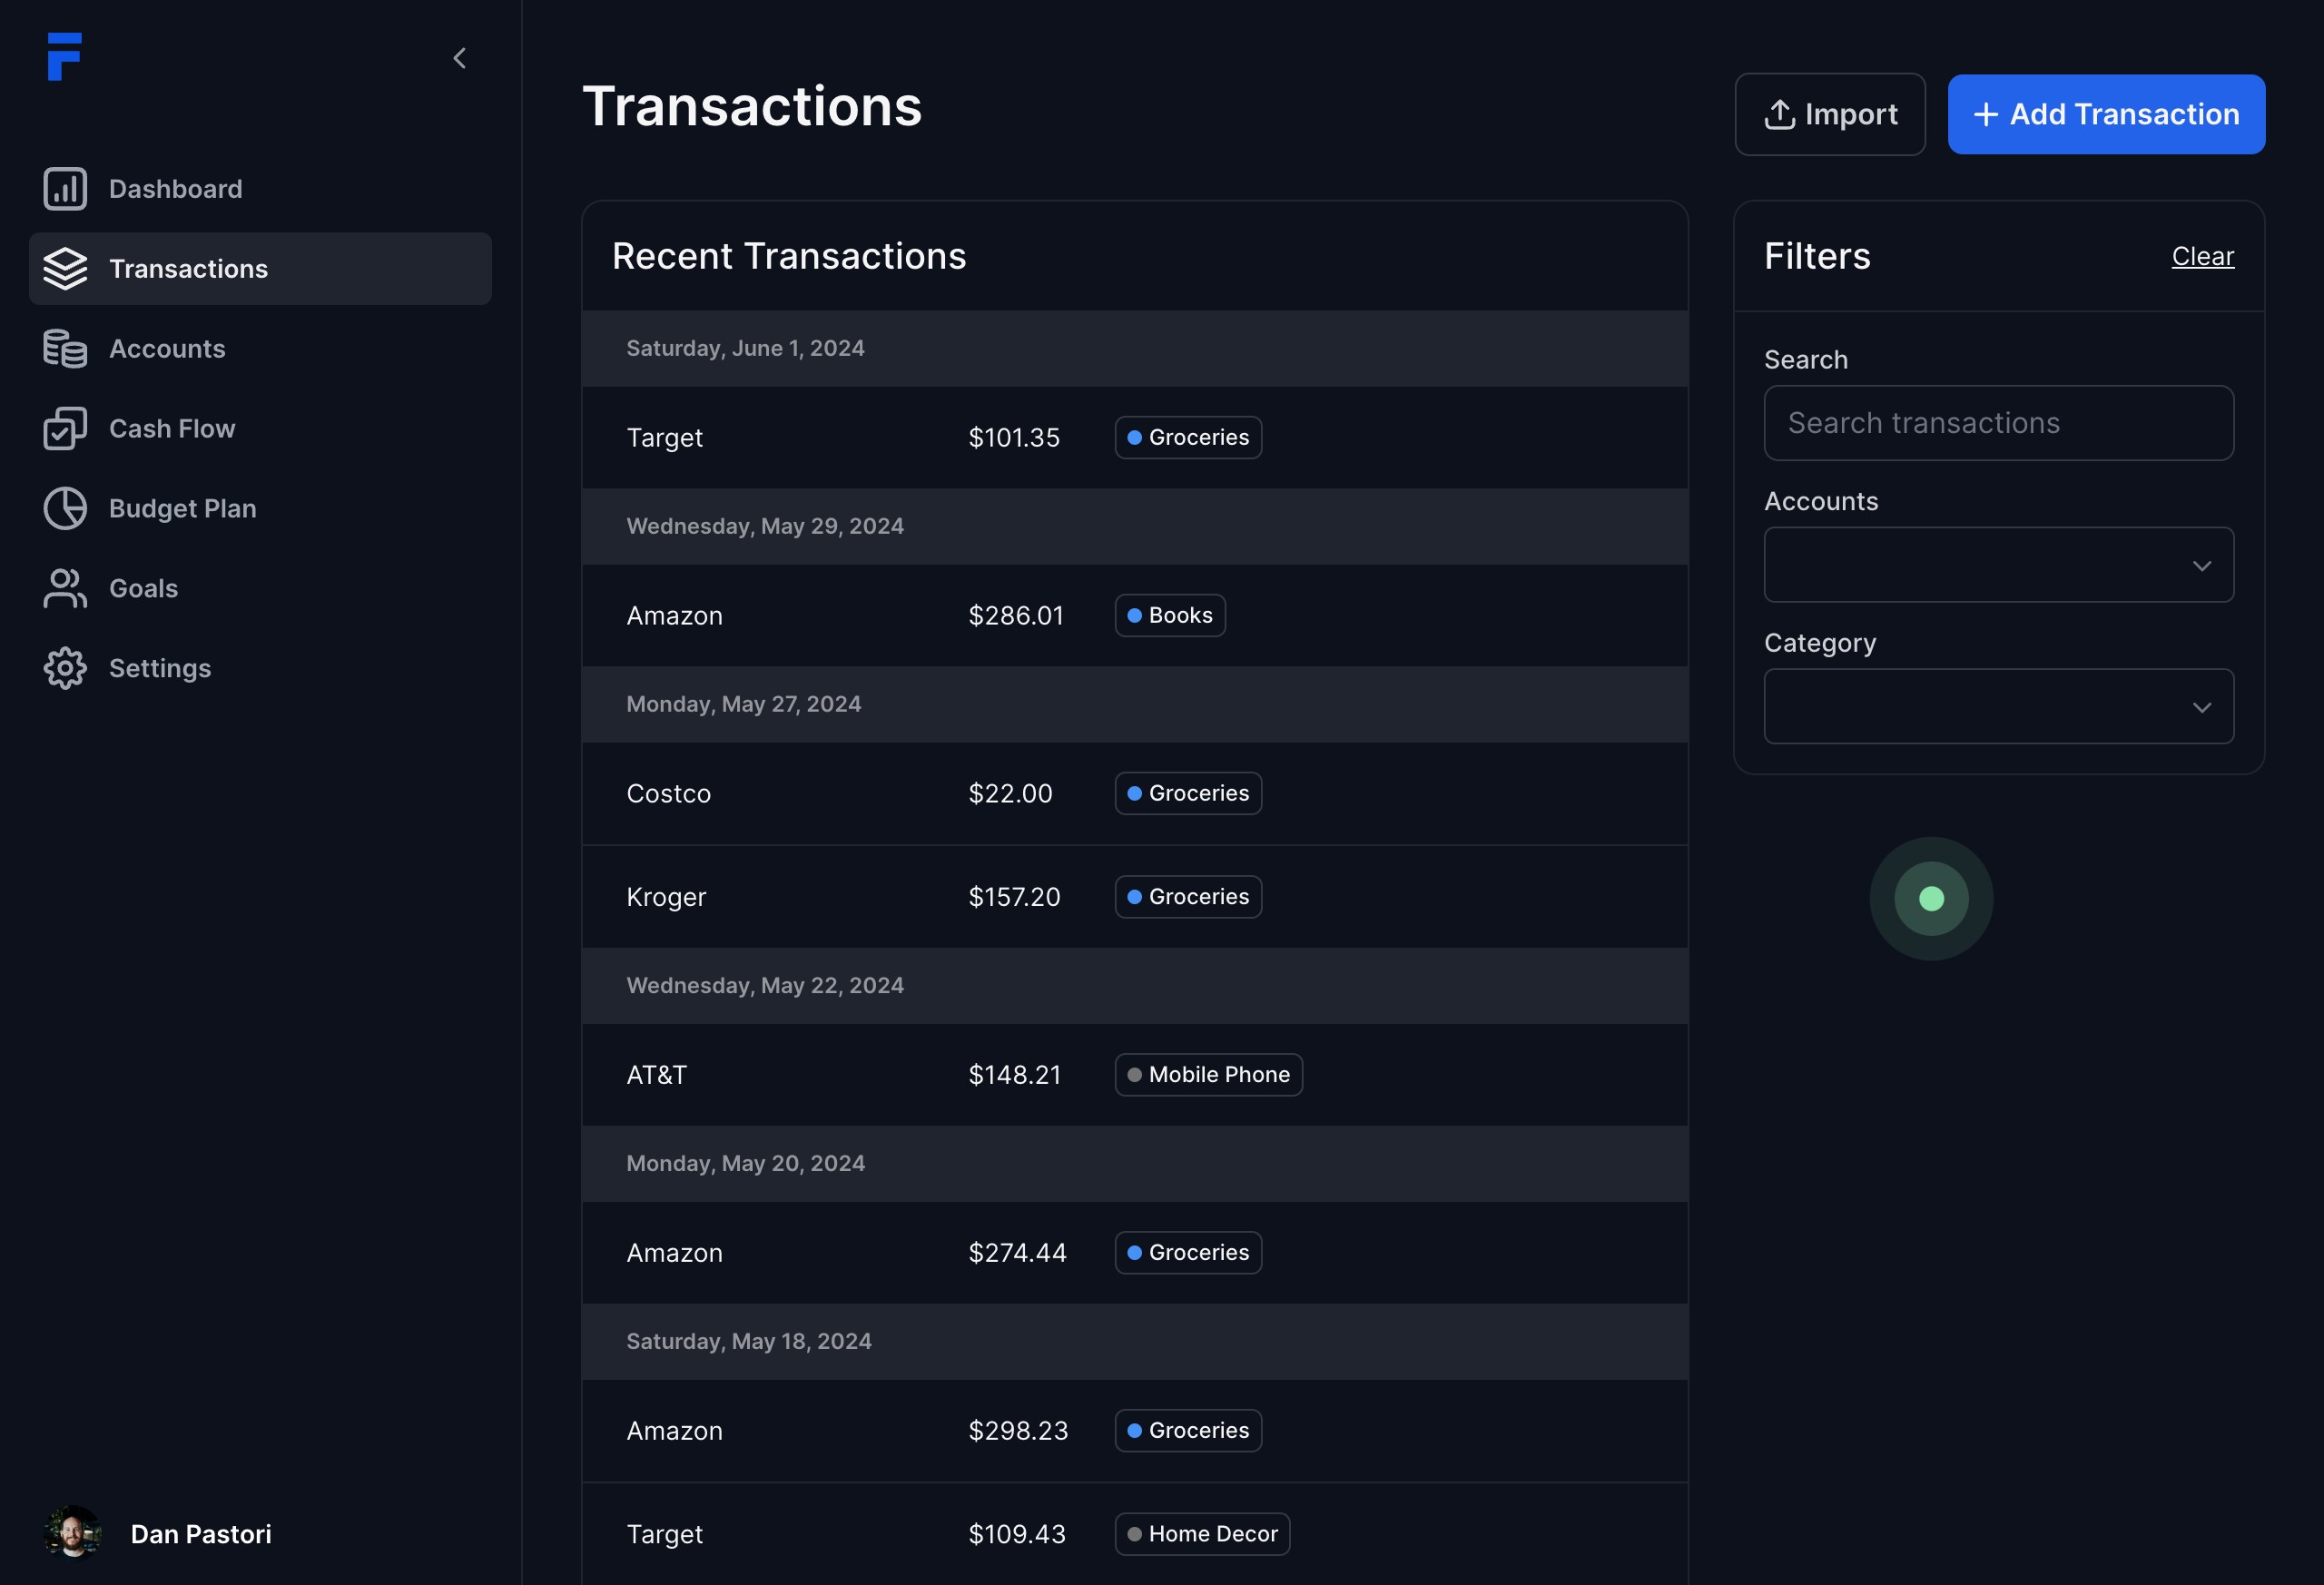Click the Settings gear icon
This screenshot has height=1585, width=2324.
[x=65, y=668]
